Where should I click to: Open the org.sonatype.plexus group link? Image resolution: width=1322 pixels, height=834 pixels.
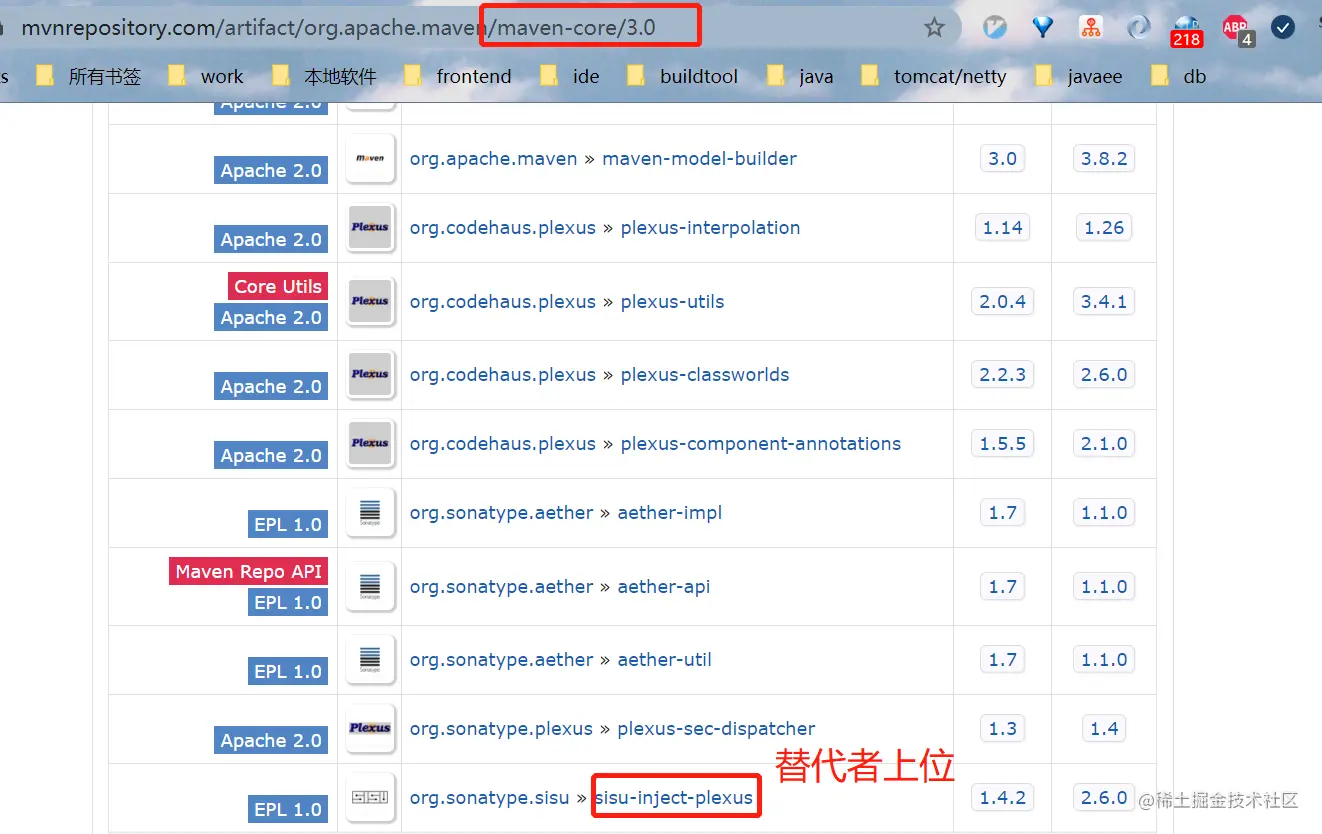501,728
